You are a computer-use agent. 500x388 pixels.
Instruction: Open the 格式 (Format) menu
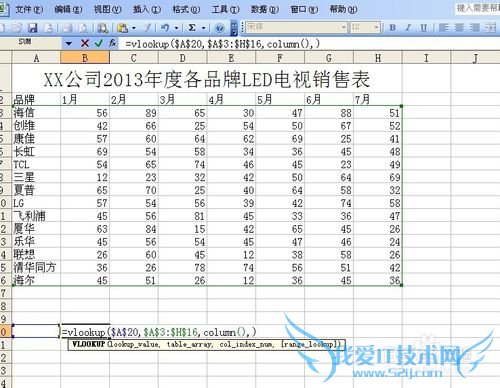click(x=186, y=9)
